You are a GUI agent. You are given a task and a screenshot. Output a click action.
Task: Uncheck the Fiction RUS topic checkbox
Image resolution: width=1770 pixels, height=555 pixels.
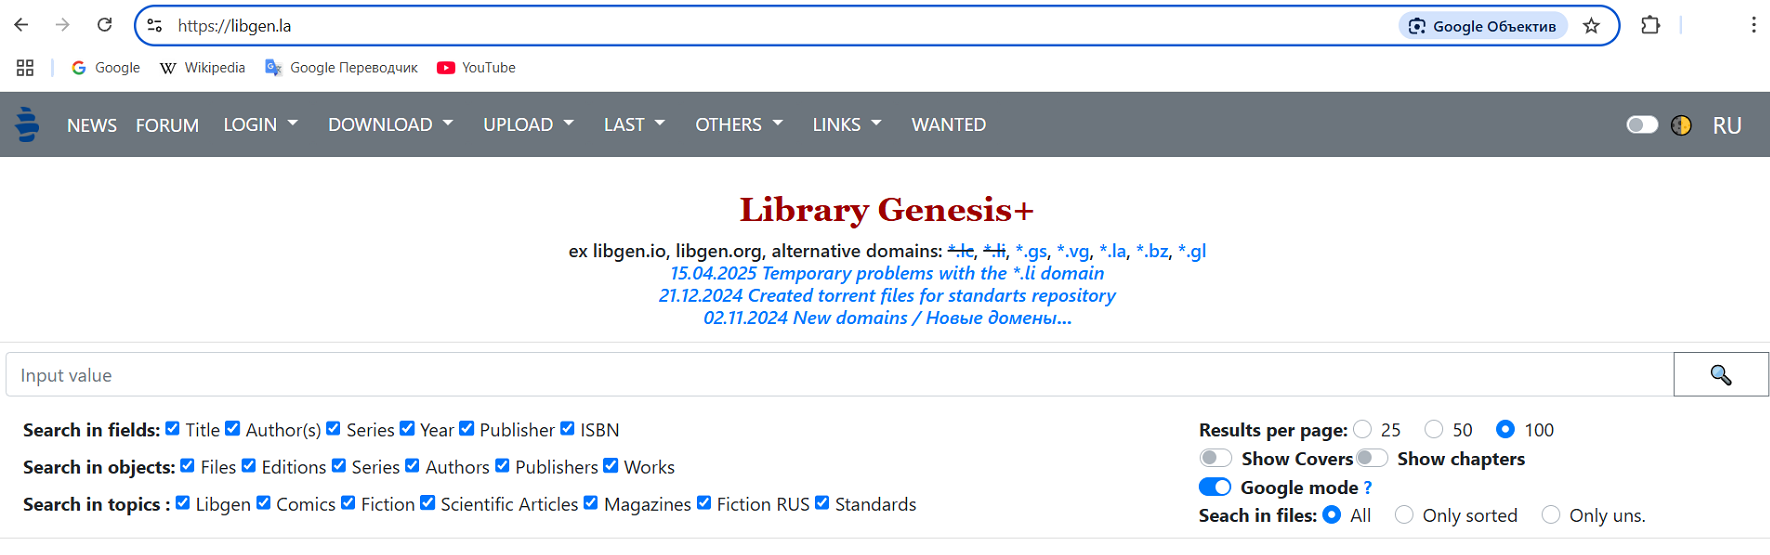click(704, 503)
